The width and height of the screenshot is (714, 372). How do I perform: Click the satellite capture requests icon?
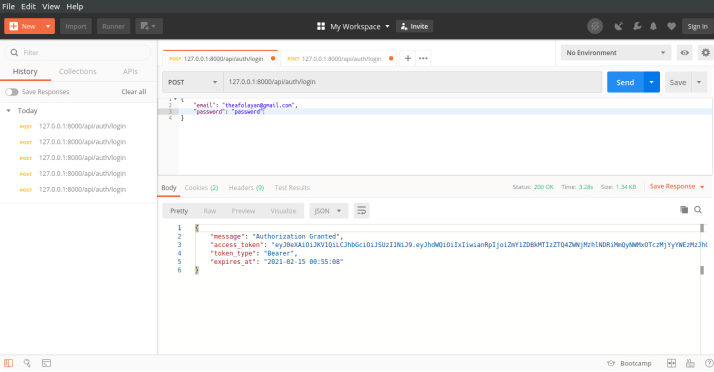pos(618,26)
